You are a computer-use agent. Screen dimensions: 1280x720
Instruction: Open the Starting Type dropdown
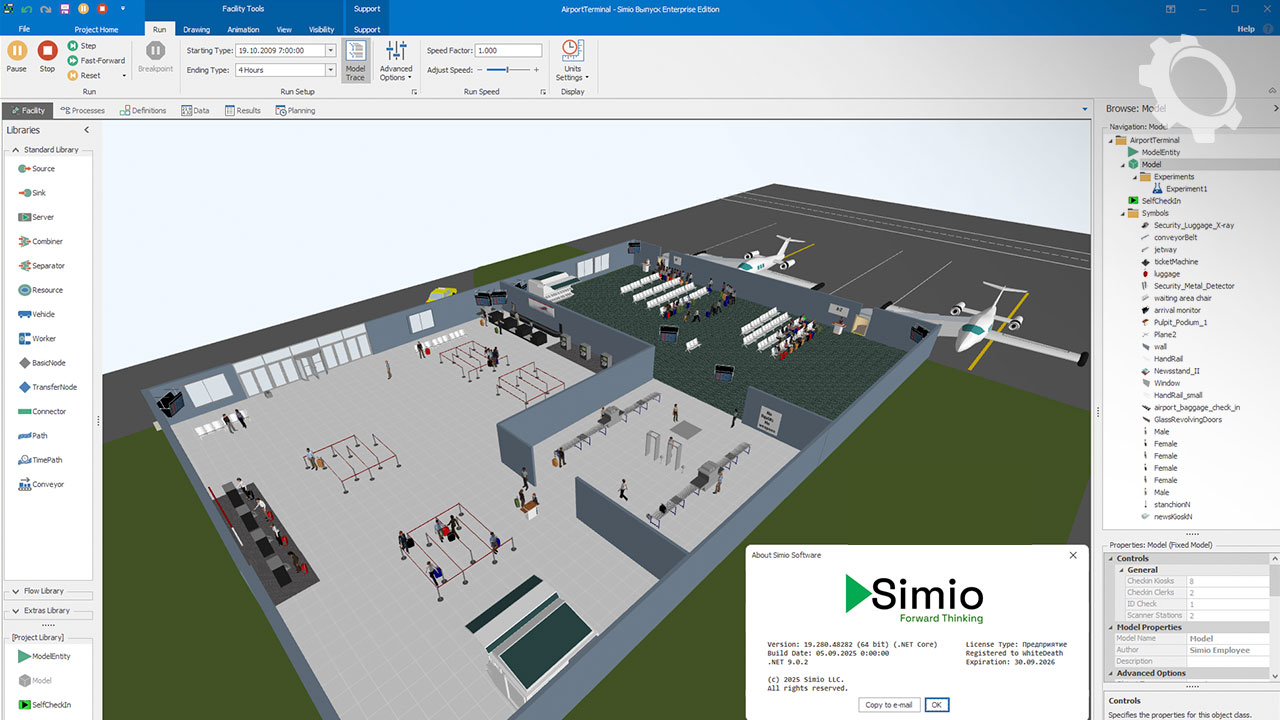[330, 50]
